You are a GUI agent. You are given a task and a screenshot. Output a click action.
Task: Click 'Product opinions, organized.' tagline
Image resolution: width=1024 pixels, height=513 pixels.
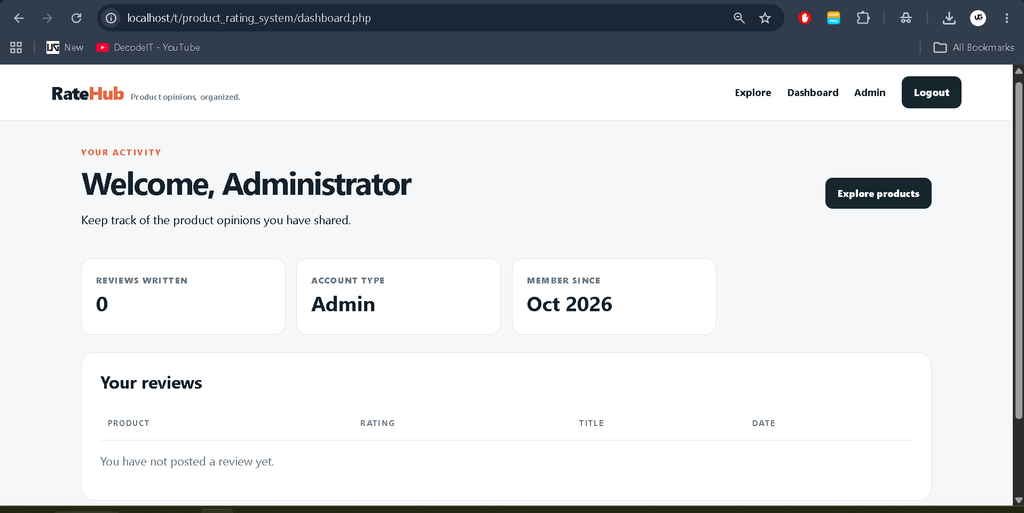point(185,97)
